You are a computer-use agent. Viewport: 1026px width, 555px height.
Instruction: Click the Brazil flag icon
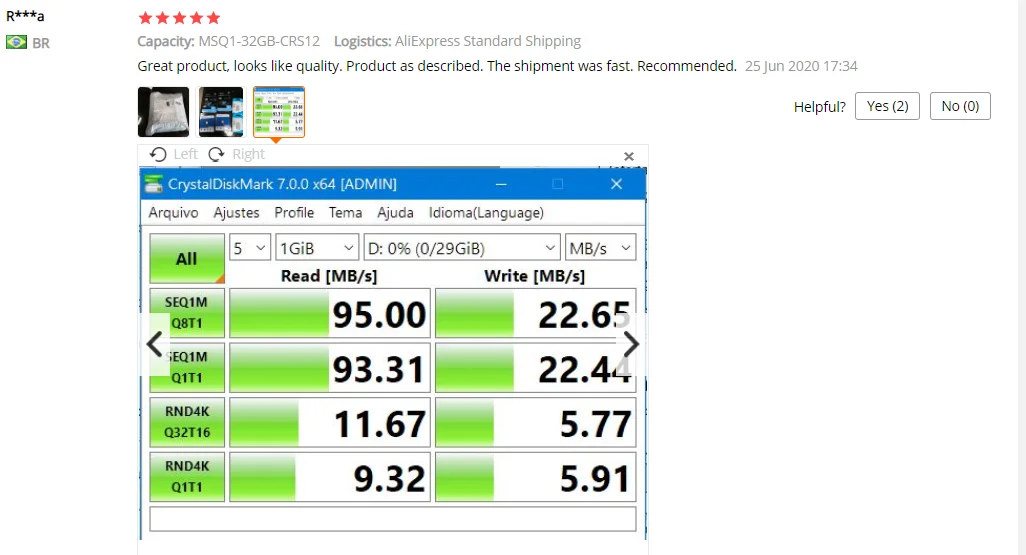(x=16, y=43)
